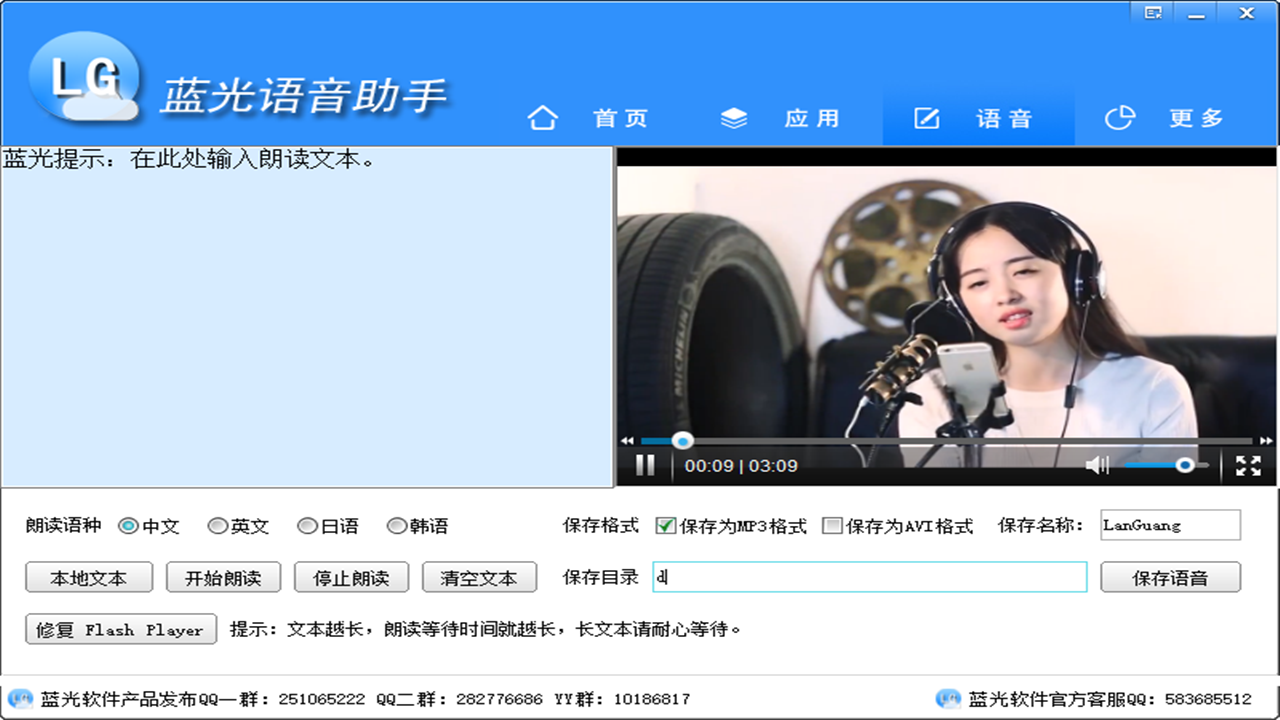Screen dimensions: 1280x720
Task: Enter fullscreen with the expand icon
Action: [1249, 464]
